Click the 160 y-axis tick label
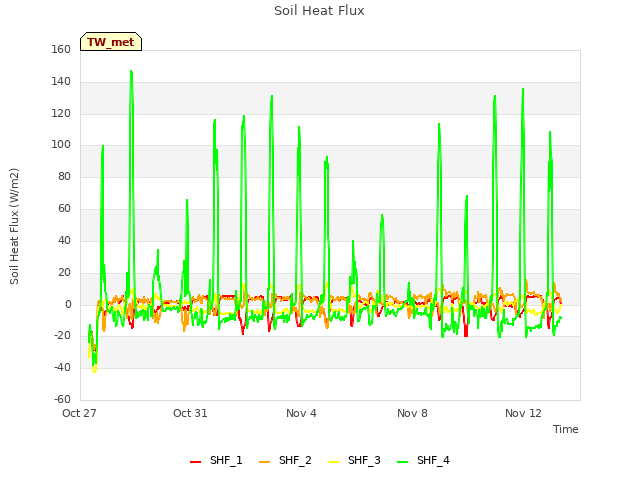This screenshot has height=480, width=640. coord(61,49)
